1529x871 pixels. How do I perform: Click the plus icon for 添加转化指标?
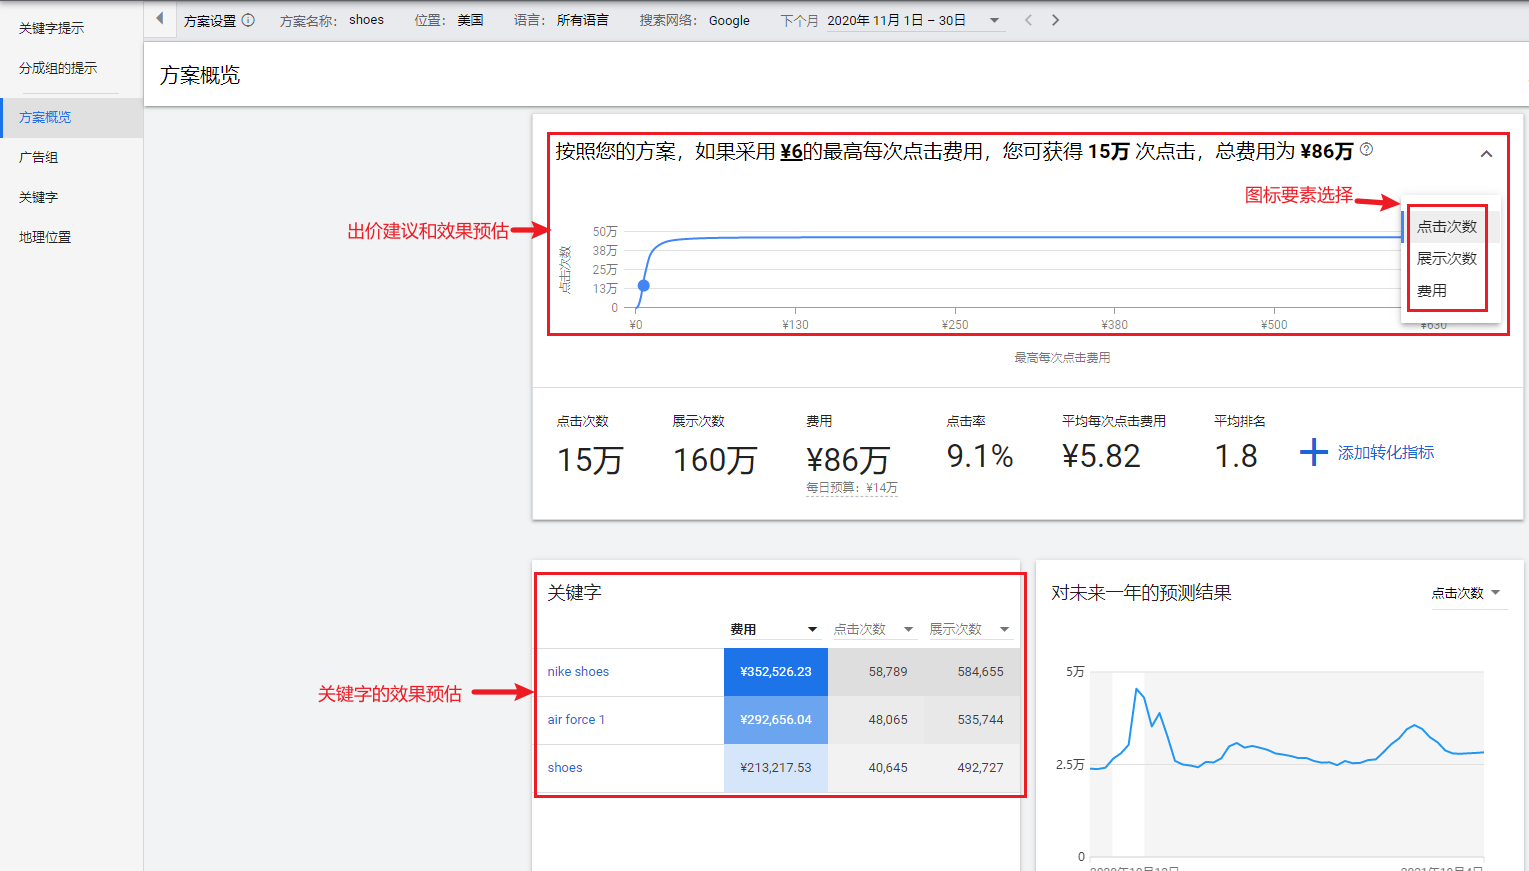[1313, 452]
